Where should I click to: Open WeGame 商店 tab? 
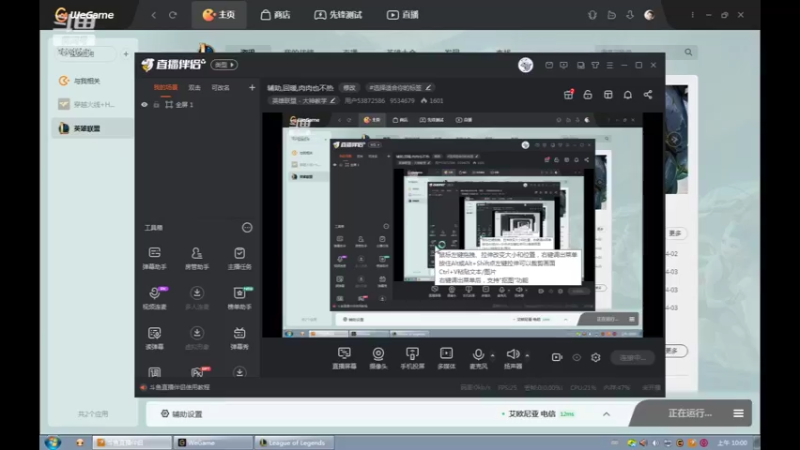click(276, 15)
